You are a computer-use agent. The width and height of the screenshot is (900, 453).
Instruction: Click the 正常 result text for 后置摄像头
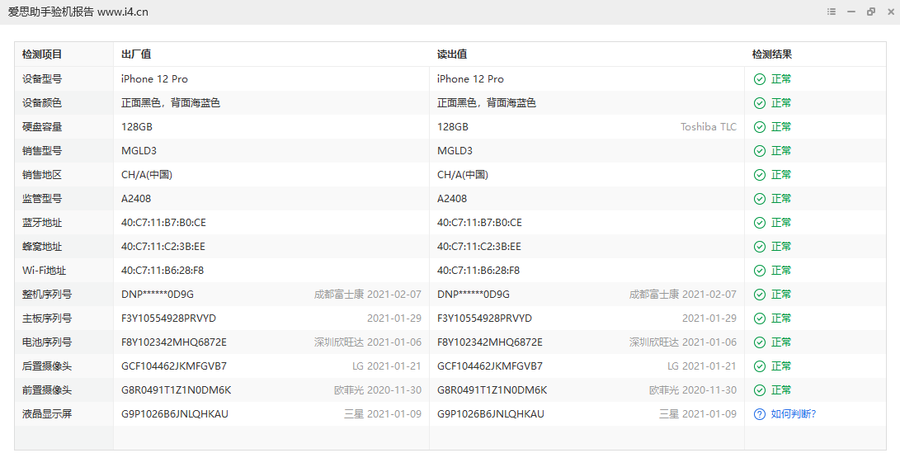tap(781, 366)
